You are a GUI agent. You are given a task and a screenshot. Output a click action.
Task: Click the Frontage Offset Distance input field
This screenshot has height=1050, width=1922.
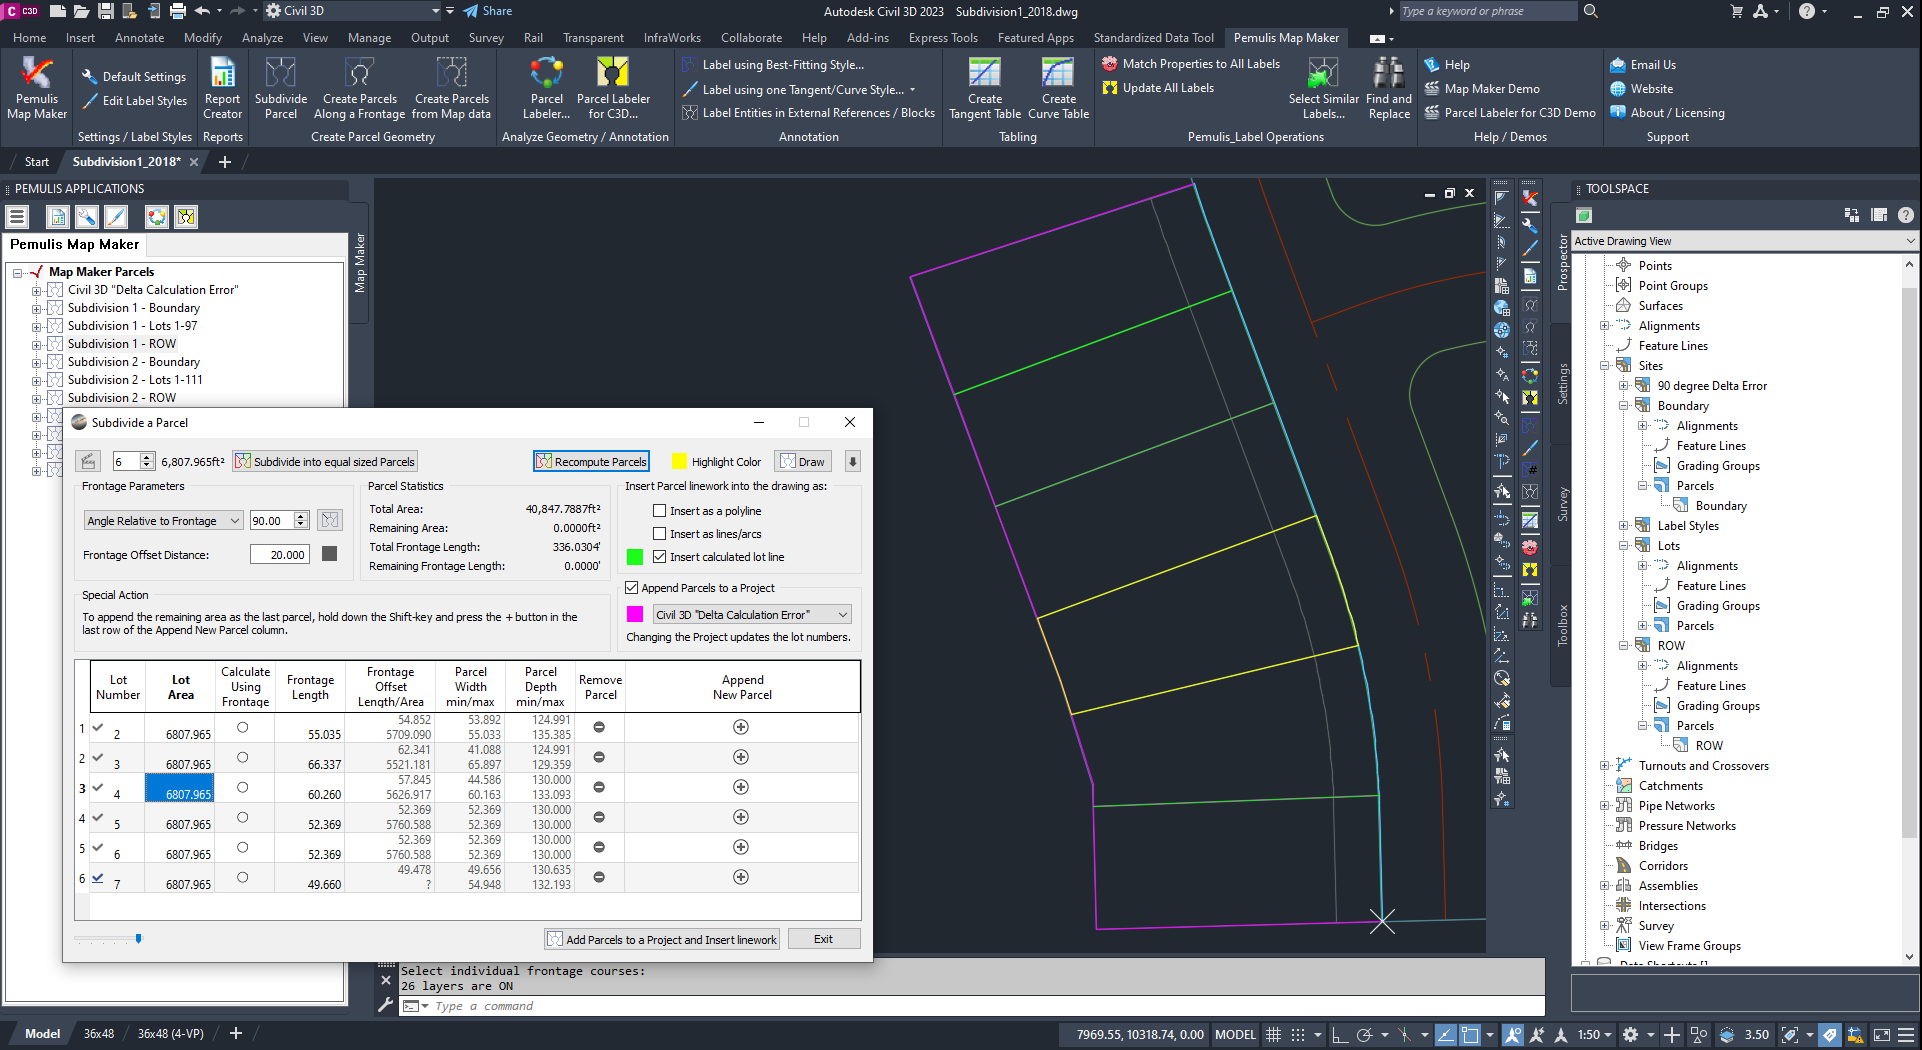(279, 555)
